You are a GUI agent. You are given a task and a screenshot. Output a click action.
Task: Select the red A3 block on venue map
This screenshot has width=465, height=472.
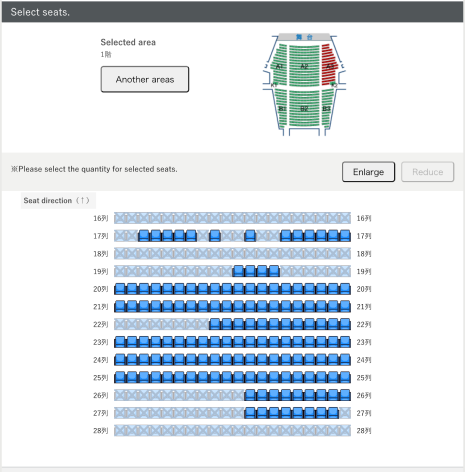(329, 65)
